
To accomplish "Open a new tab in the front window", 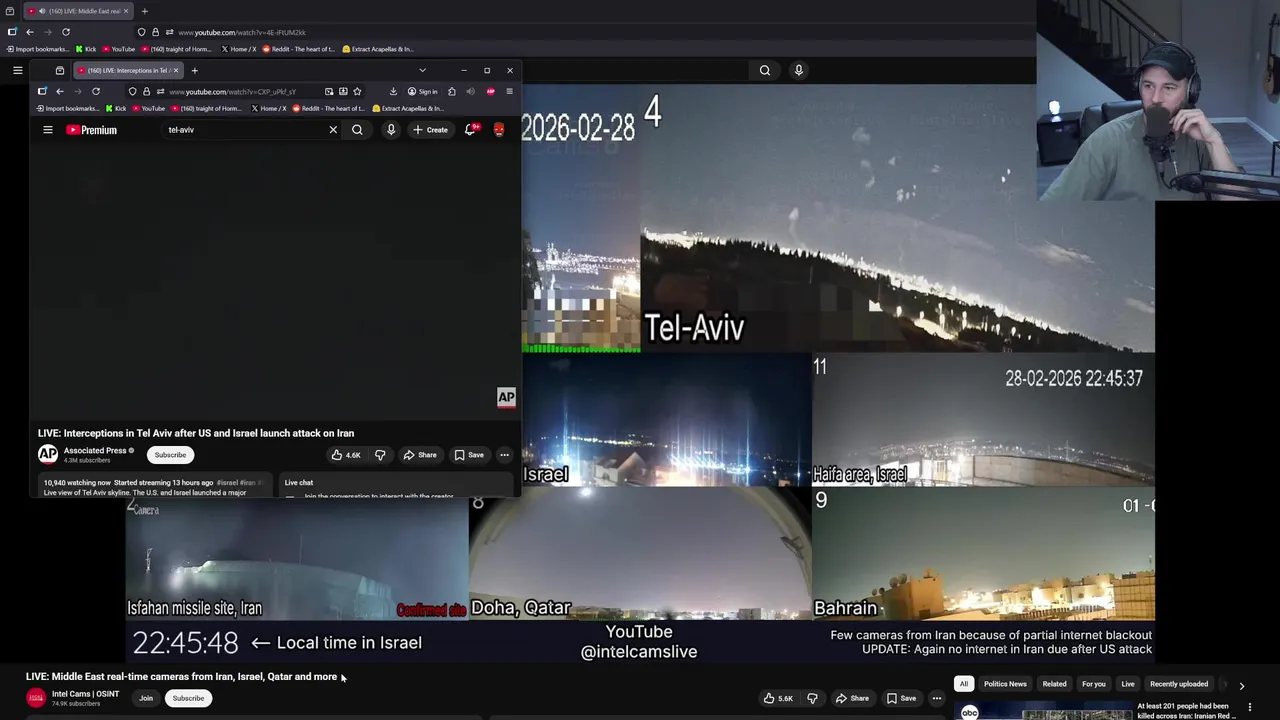I will click(x=194, y=70).
